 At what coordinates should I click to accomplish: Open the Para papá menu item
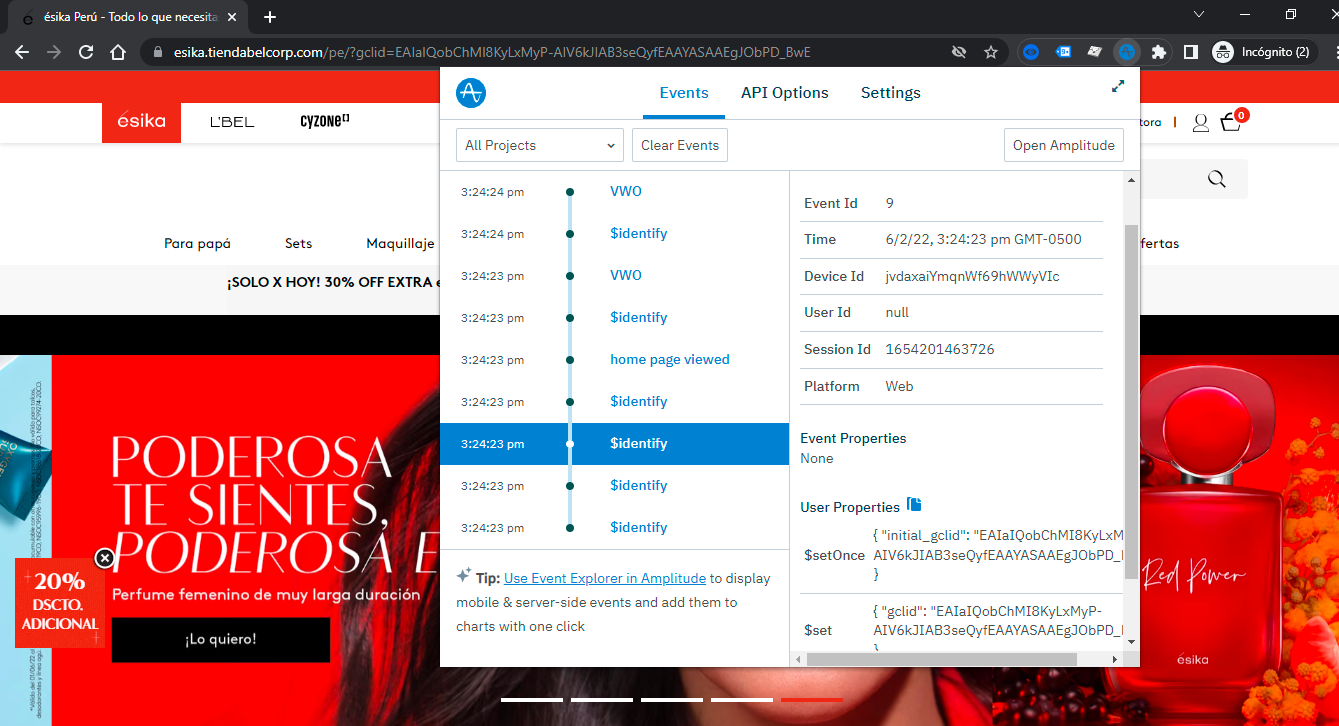coord(197,243)
